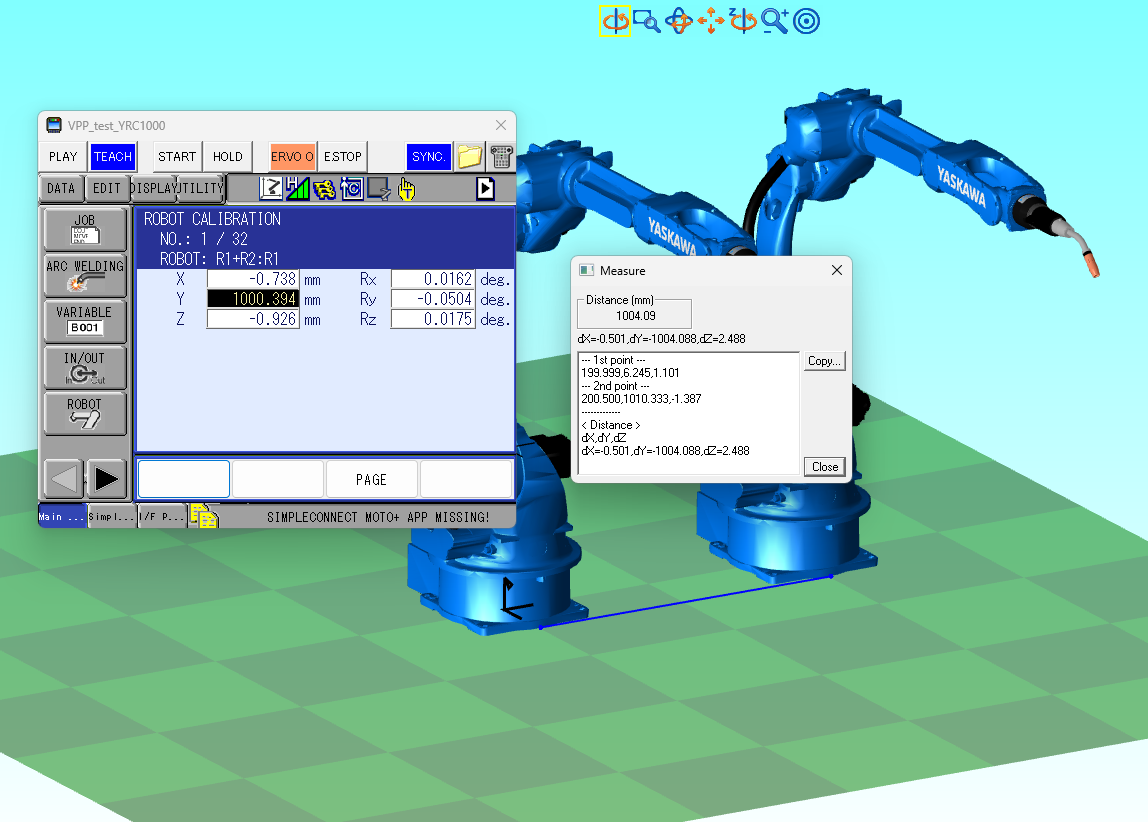The image size is (1148, 822).
Task: Switch the pendant to PLAY mode
Action: (x=63, y=157)
